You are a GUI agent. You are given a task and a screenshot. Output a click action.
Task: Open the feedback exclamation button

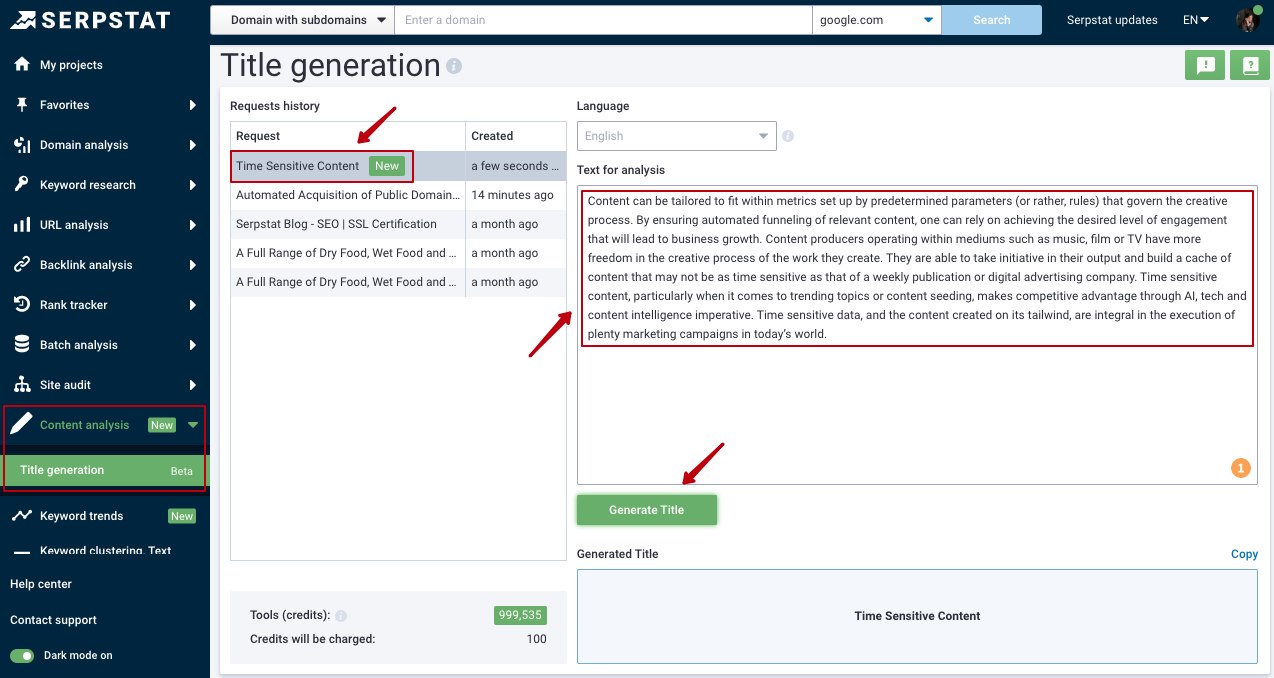coord(1205,65)
